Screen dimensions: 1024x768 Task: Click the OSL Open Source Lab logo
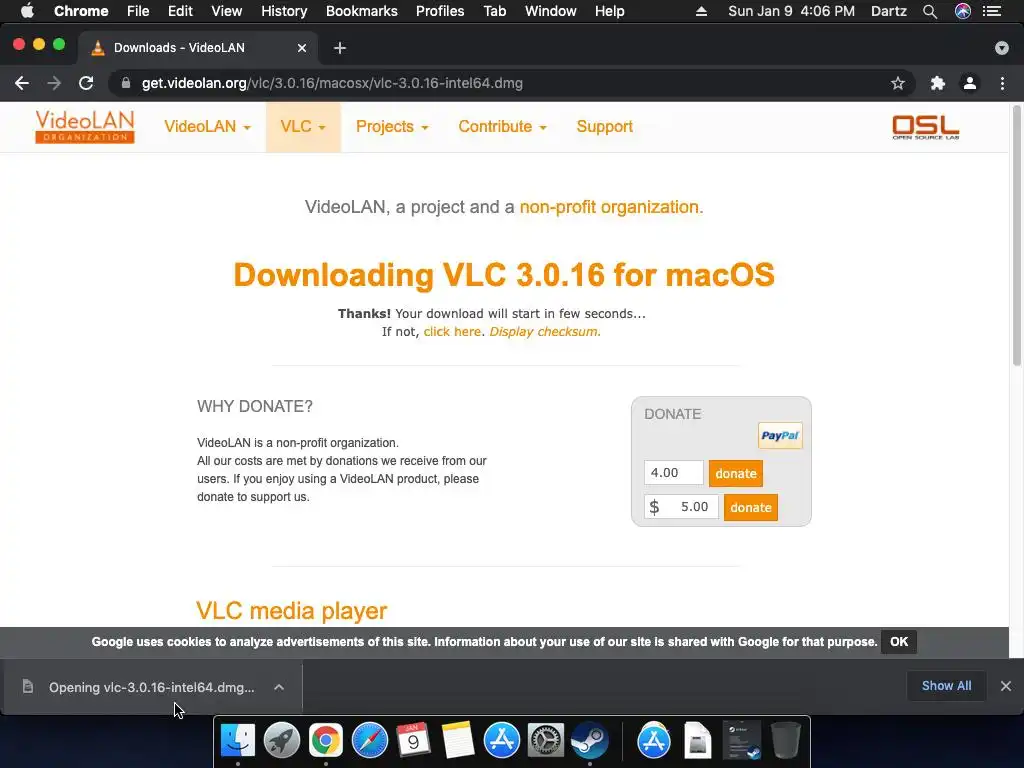pyautogui.click(x=925, y=127)
